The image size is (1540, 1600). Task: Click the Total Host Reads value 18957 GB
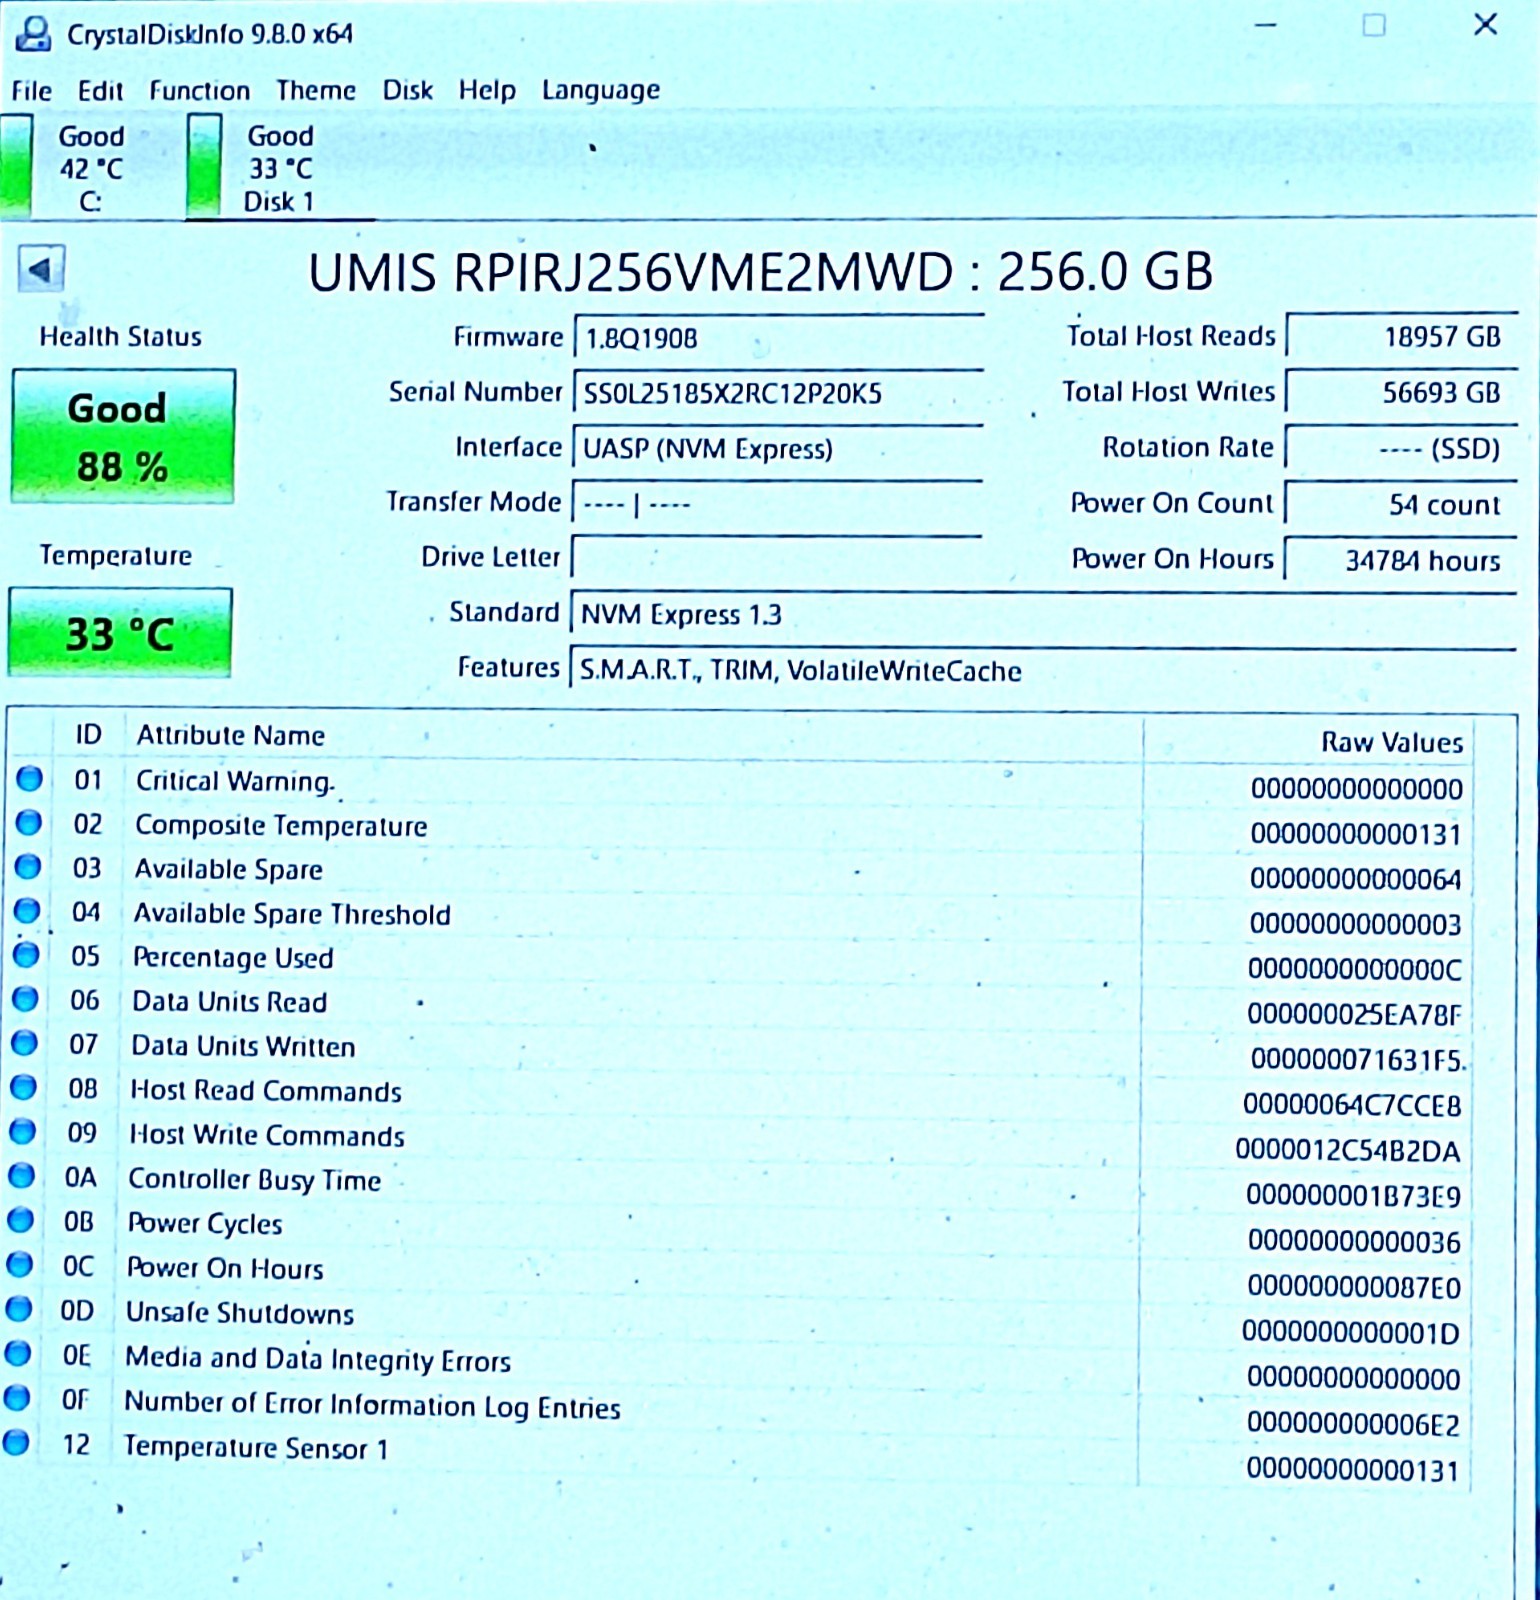tap(1401, 336)
